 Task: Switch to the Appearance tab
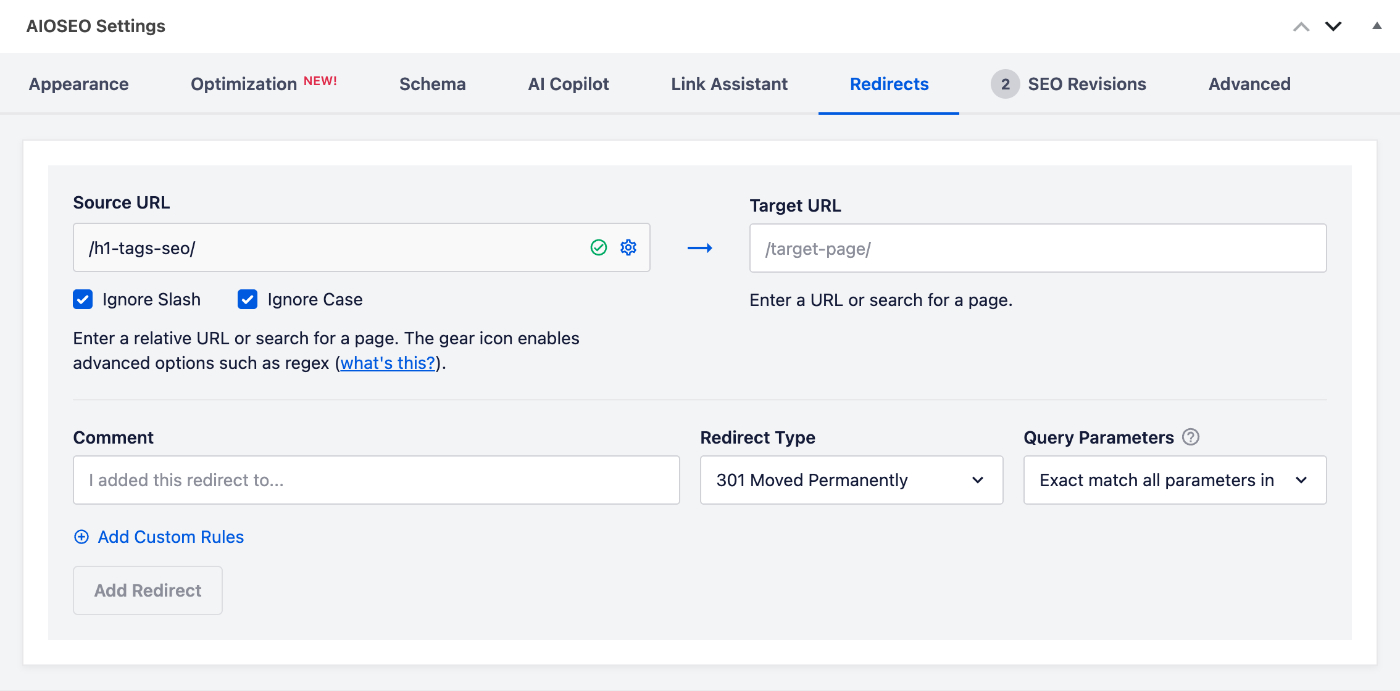(79, 84)
